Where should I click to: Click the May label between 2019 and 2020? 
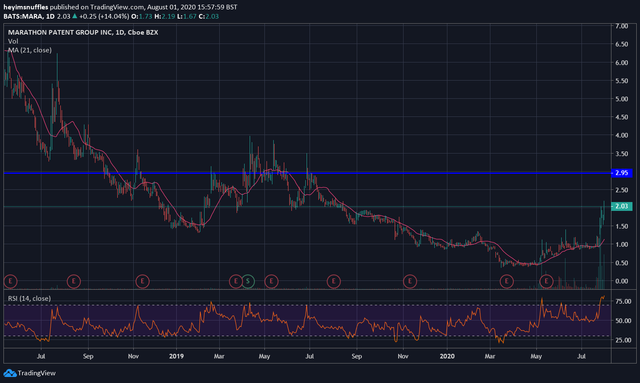(264, 356)
